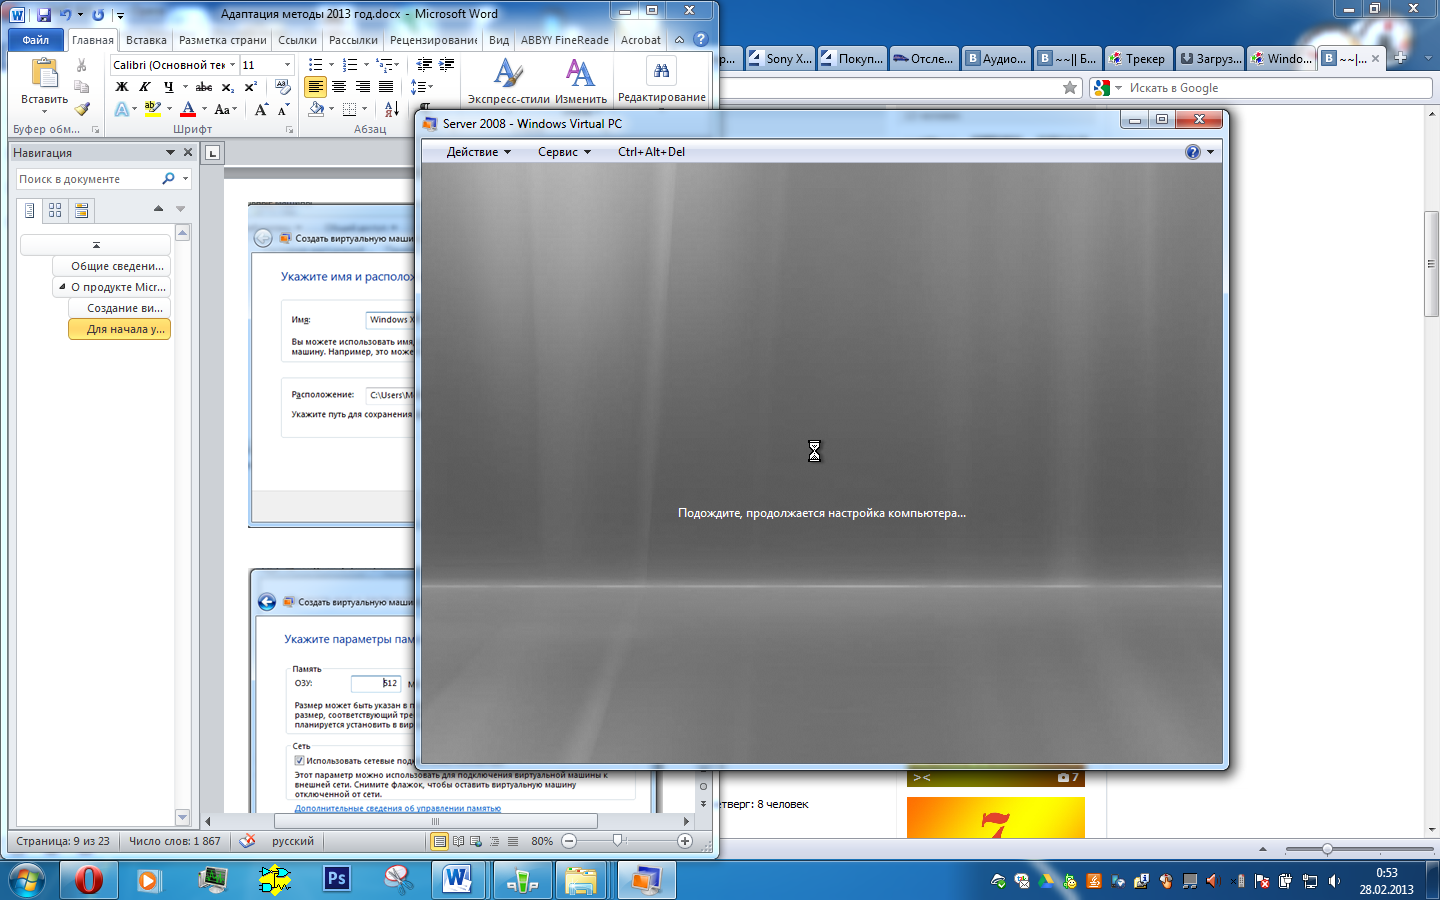Apply superscript formatting x²
The width and height of the screenshot is (1440, 900).
point(252,87)
